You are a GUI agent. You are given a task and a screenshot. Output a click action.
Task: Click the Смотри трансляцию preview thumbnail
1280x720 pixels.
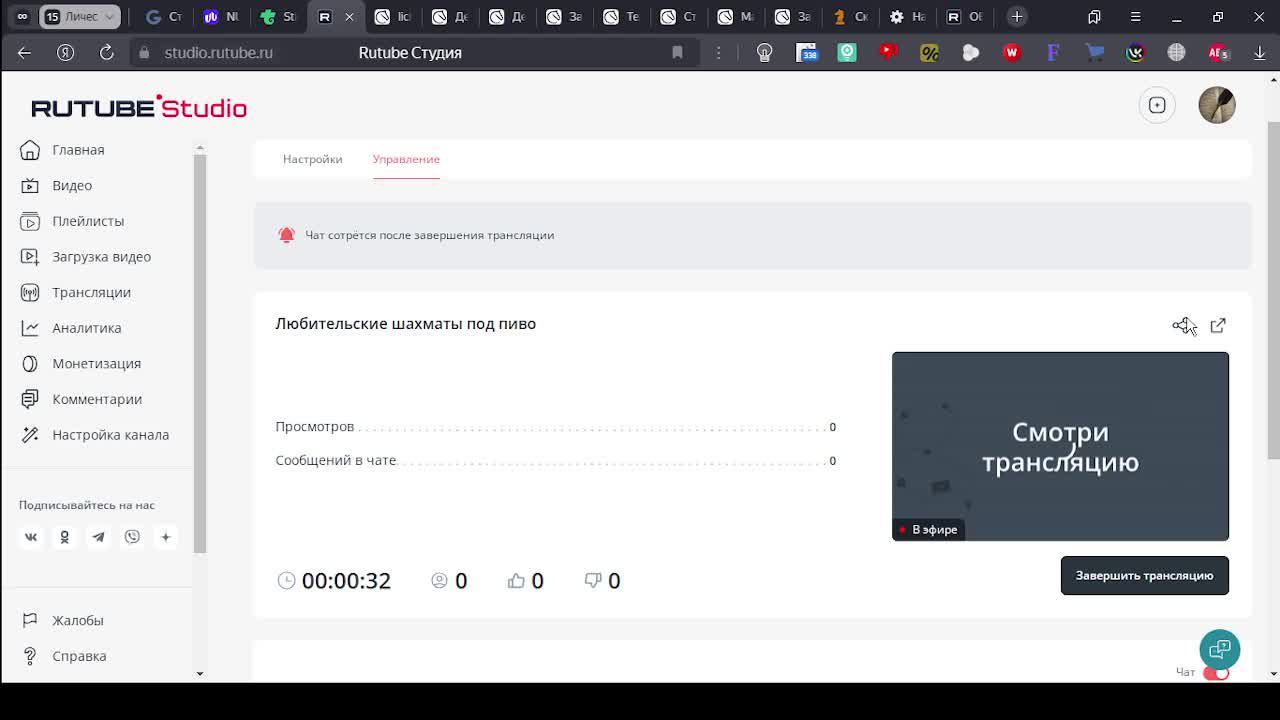click(x=1060, y=446)
